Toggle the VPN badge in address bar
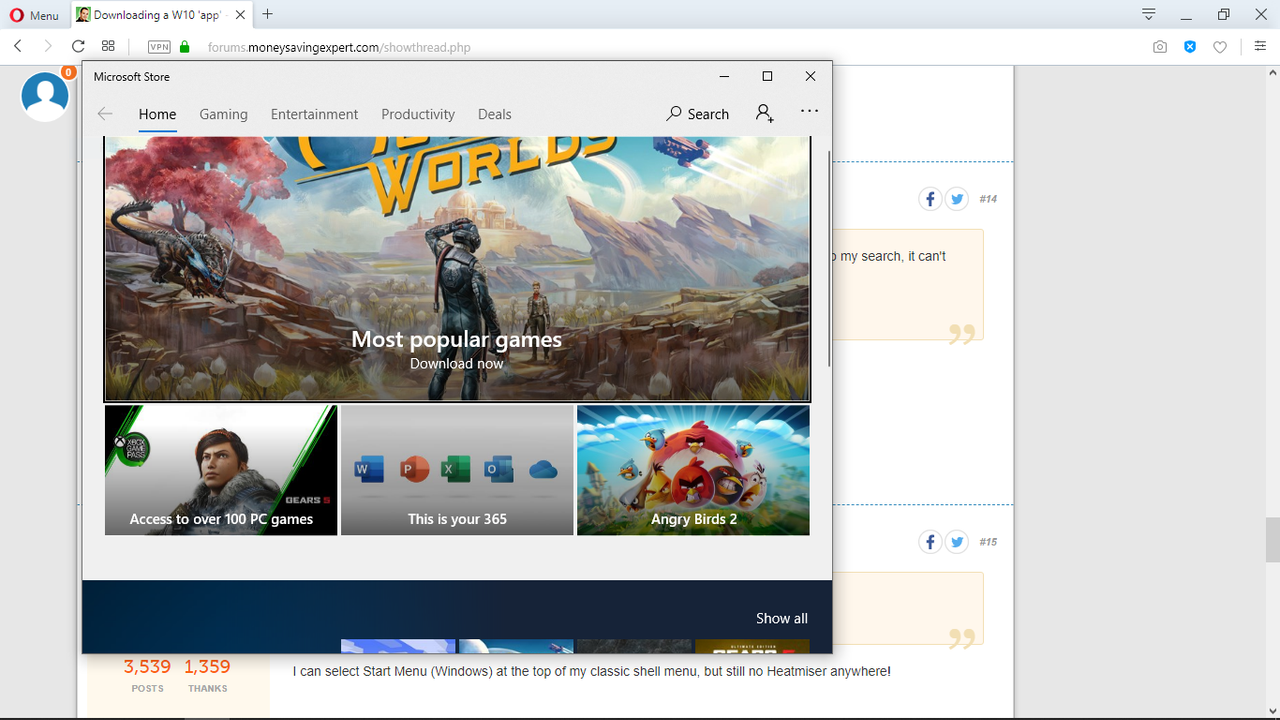The width and height of the screenshot is (1280, 720). tap(159, 47)
